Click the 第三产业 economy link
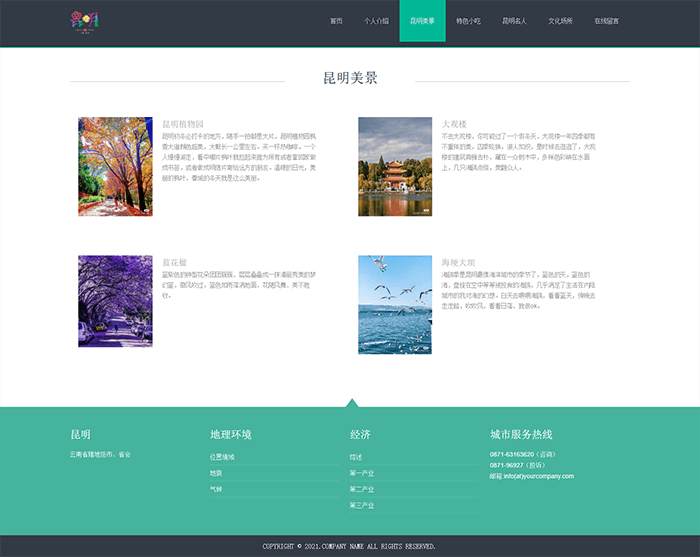Image resolution: width=700 pixels, height=557 pixels. [361, 505]
